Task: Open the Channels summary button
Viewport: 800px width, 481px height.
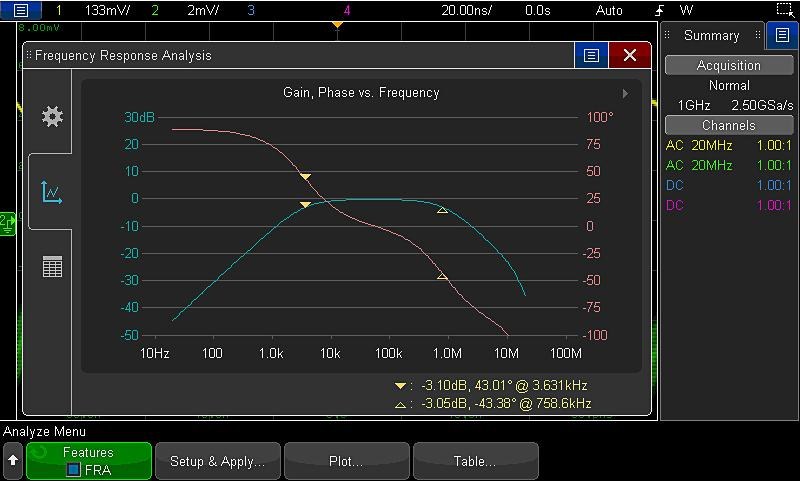Action: [729, 125]
